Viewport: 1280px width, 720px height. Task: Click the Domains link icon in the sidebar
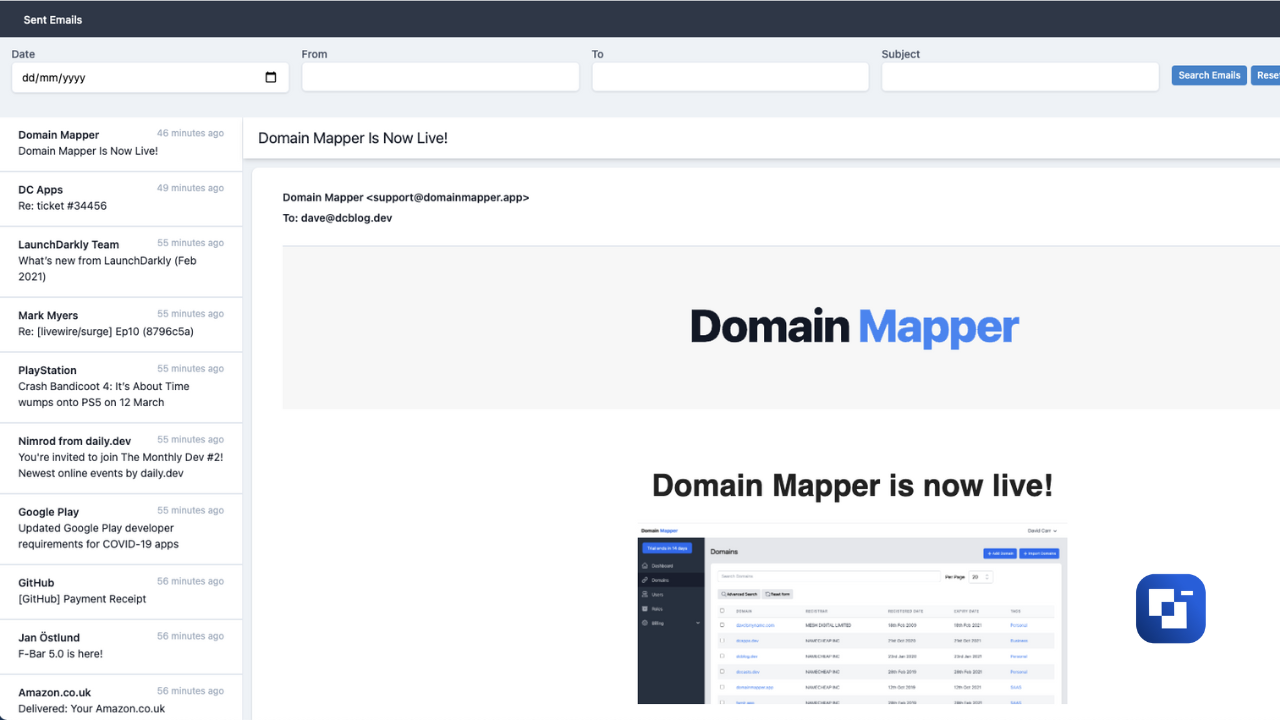coord(645,580)
